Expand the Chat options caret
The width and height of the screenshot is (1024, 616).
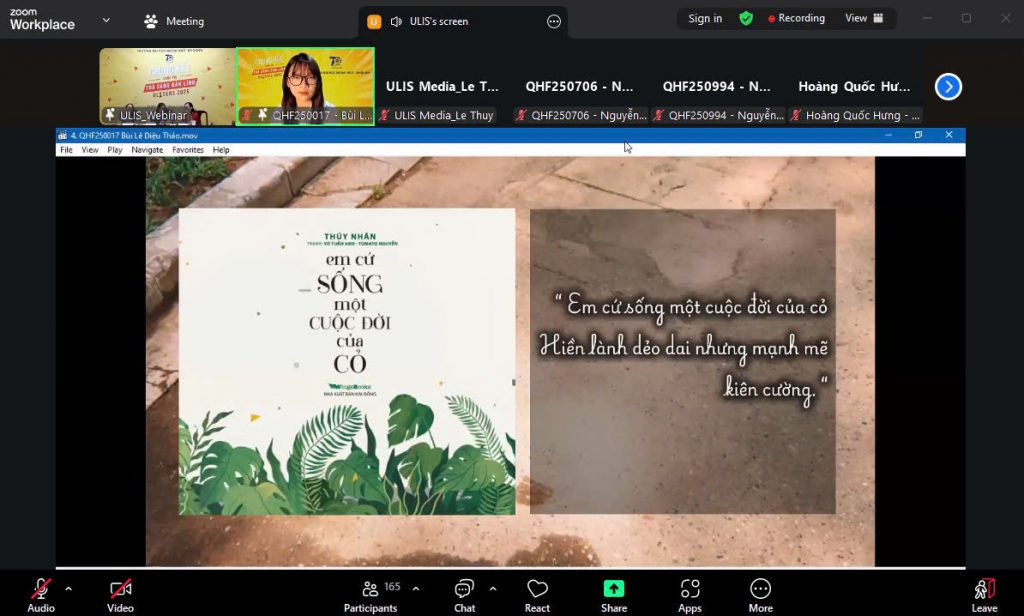pos(493,589)
